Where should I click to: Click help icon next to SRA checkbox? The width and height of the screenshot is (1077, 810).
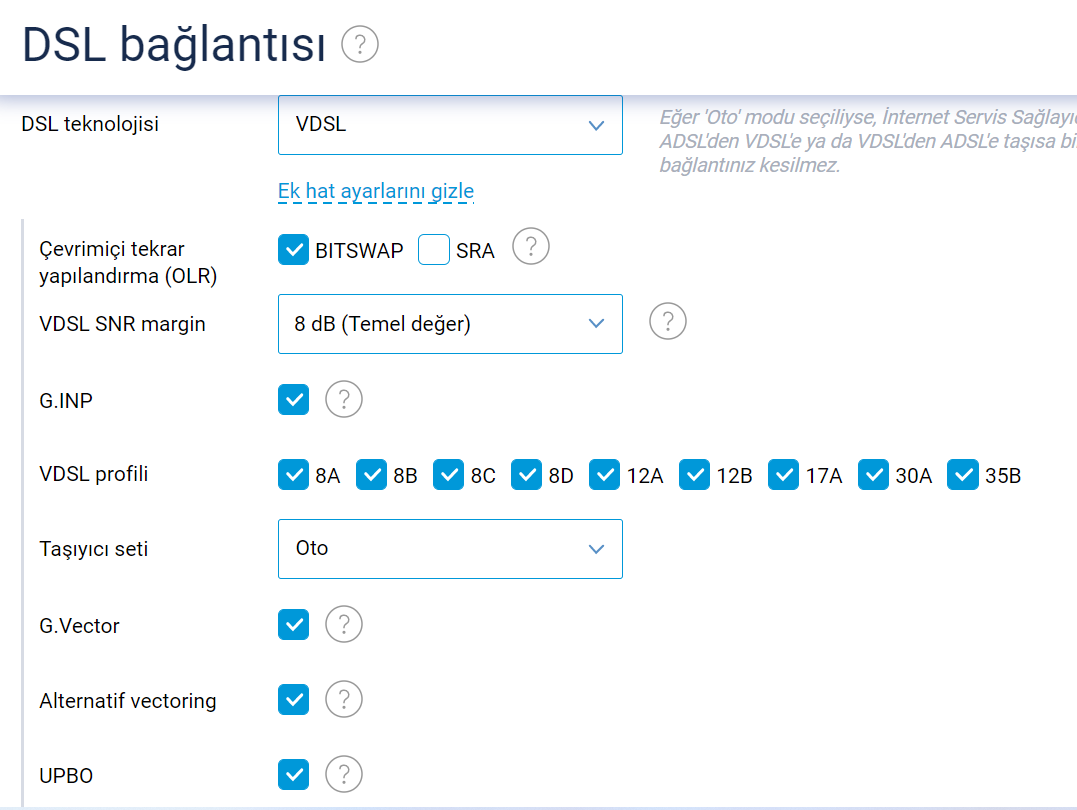coord(531,246)
